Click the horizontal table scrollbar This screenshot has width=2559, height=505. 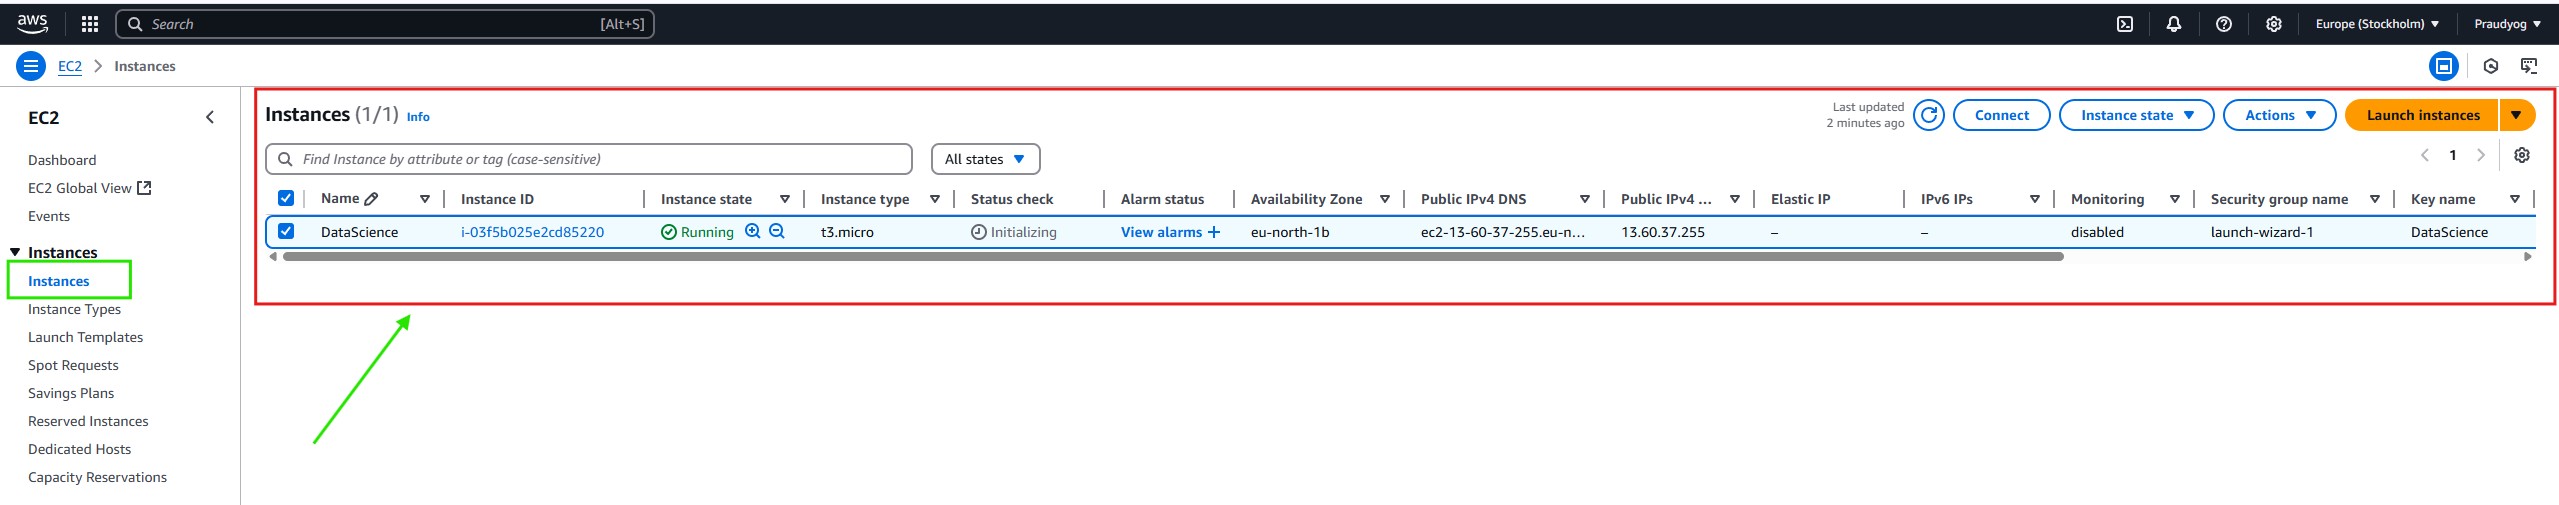pyautogui.click(x=1172, y=257)
